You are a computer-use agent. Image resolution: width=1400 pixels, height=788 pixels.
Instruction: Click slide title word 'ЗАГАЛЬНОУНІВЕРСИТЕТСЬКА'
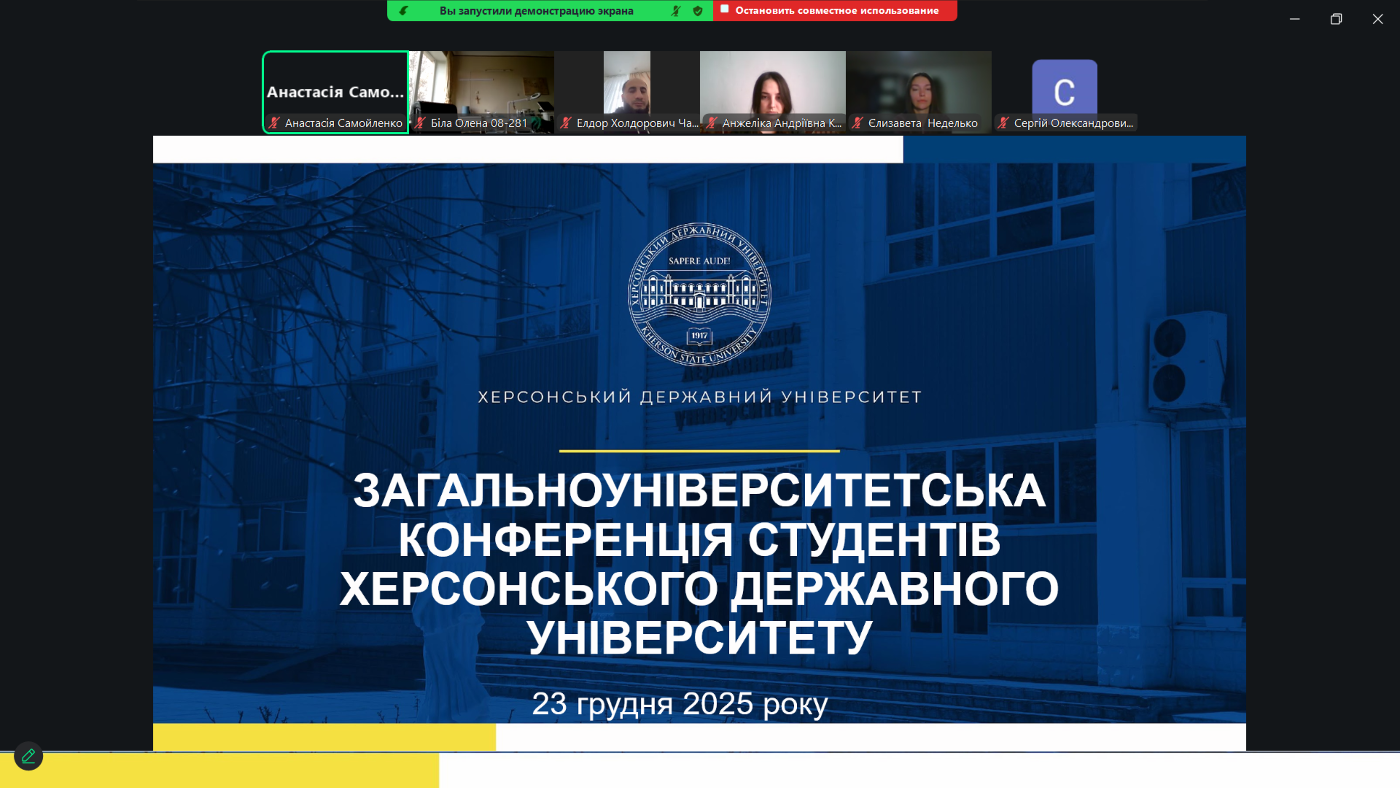pos(699,491)
